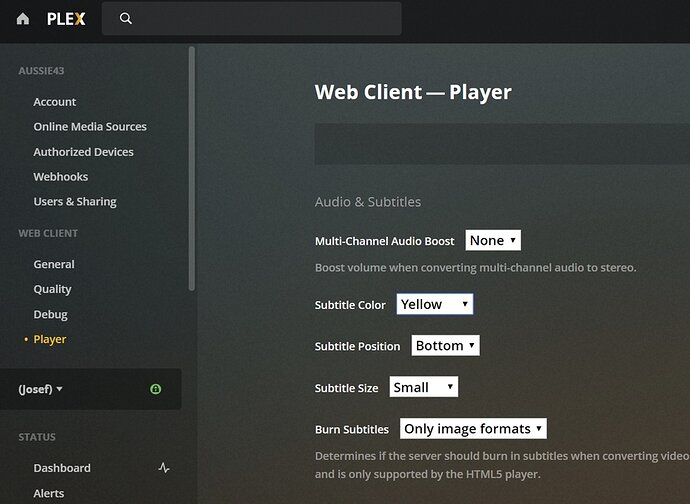This screenshot has height=504, width=690.
Task: Click the Web Client — Player heading
Action: click(x=413, y=92)
